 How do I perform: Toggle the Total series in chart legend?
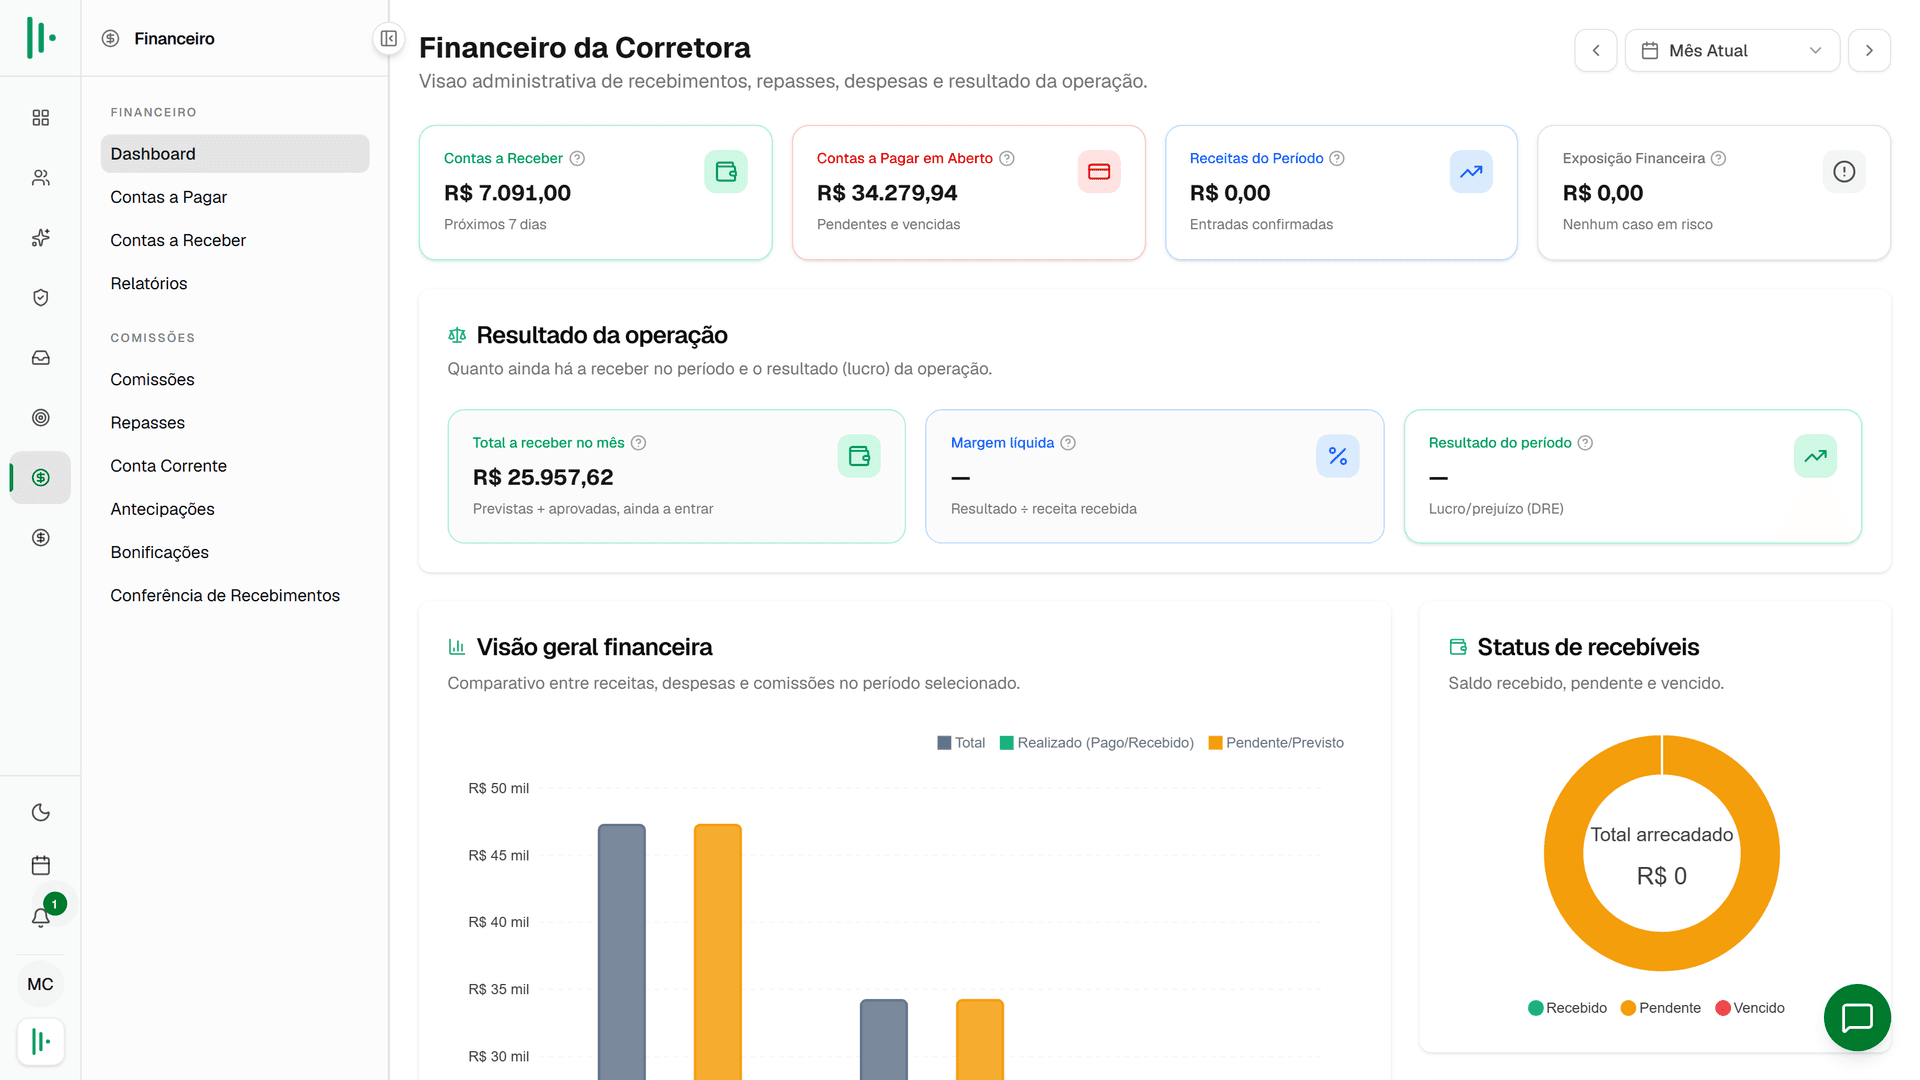(961, 743)
